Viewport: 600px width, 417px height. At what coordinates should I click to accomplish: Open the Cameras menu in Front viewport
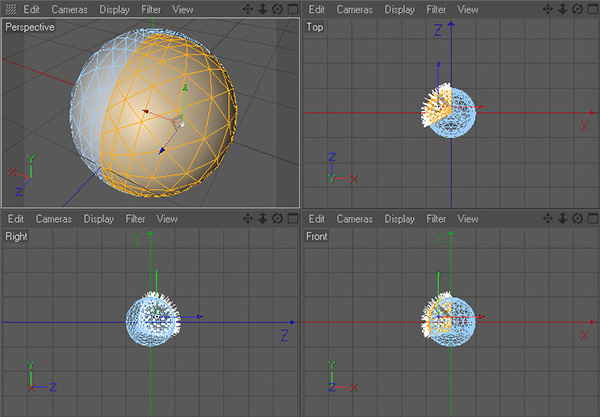pos(354,218)
